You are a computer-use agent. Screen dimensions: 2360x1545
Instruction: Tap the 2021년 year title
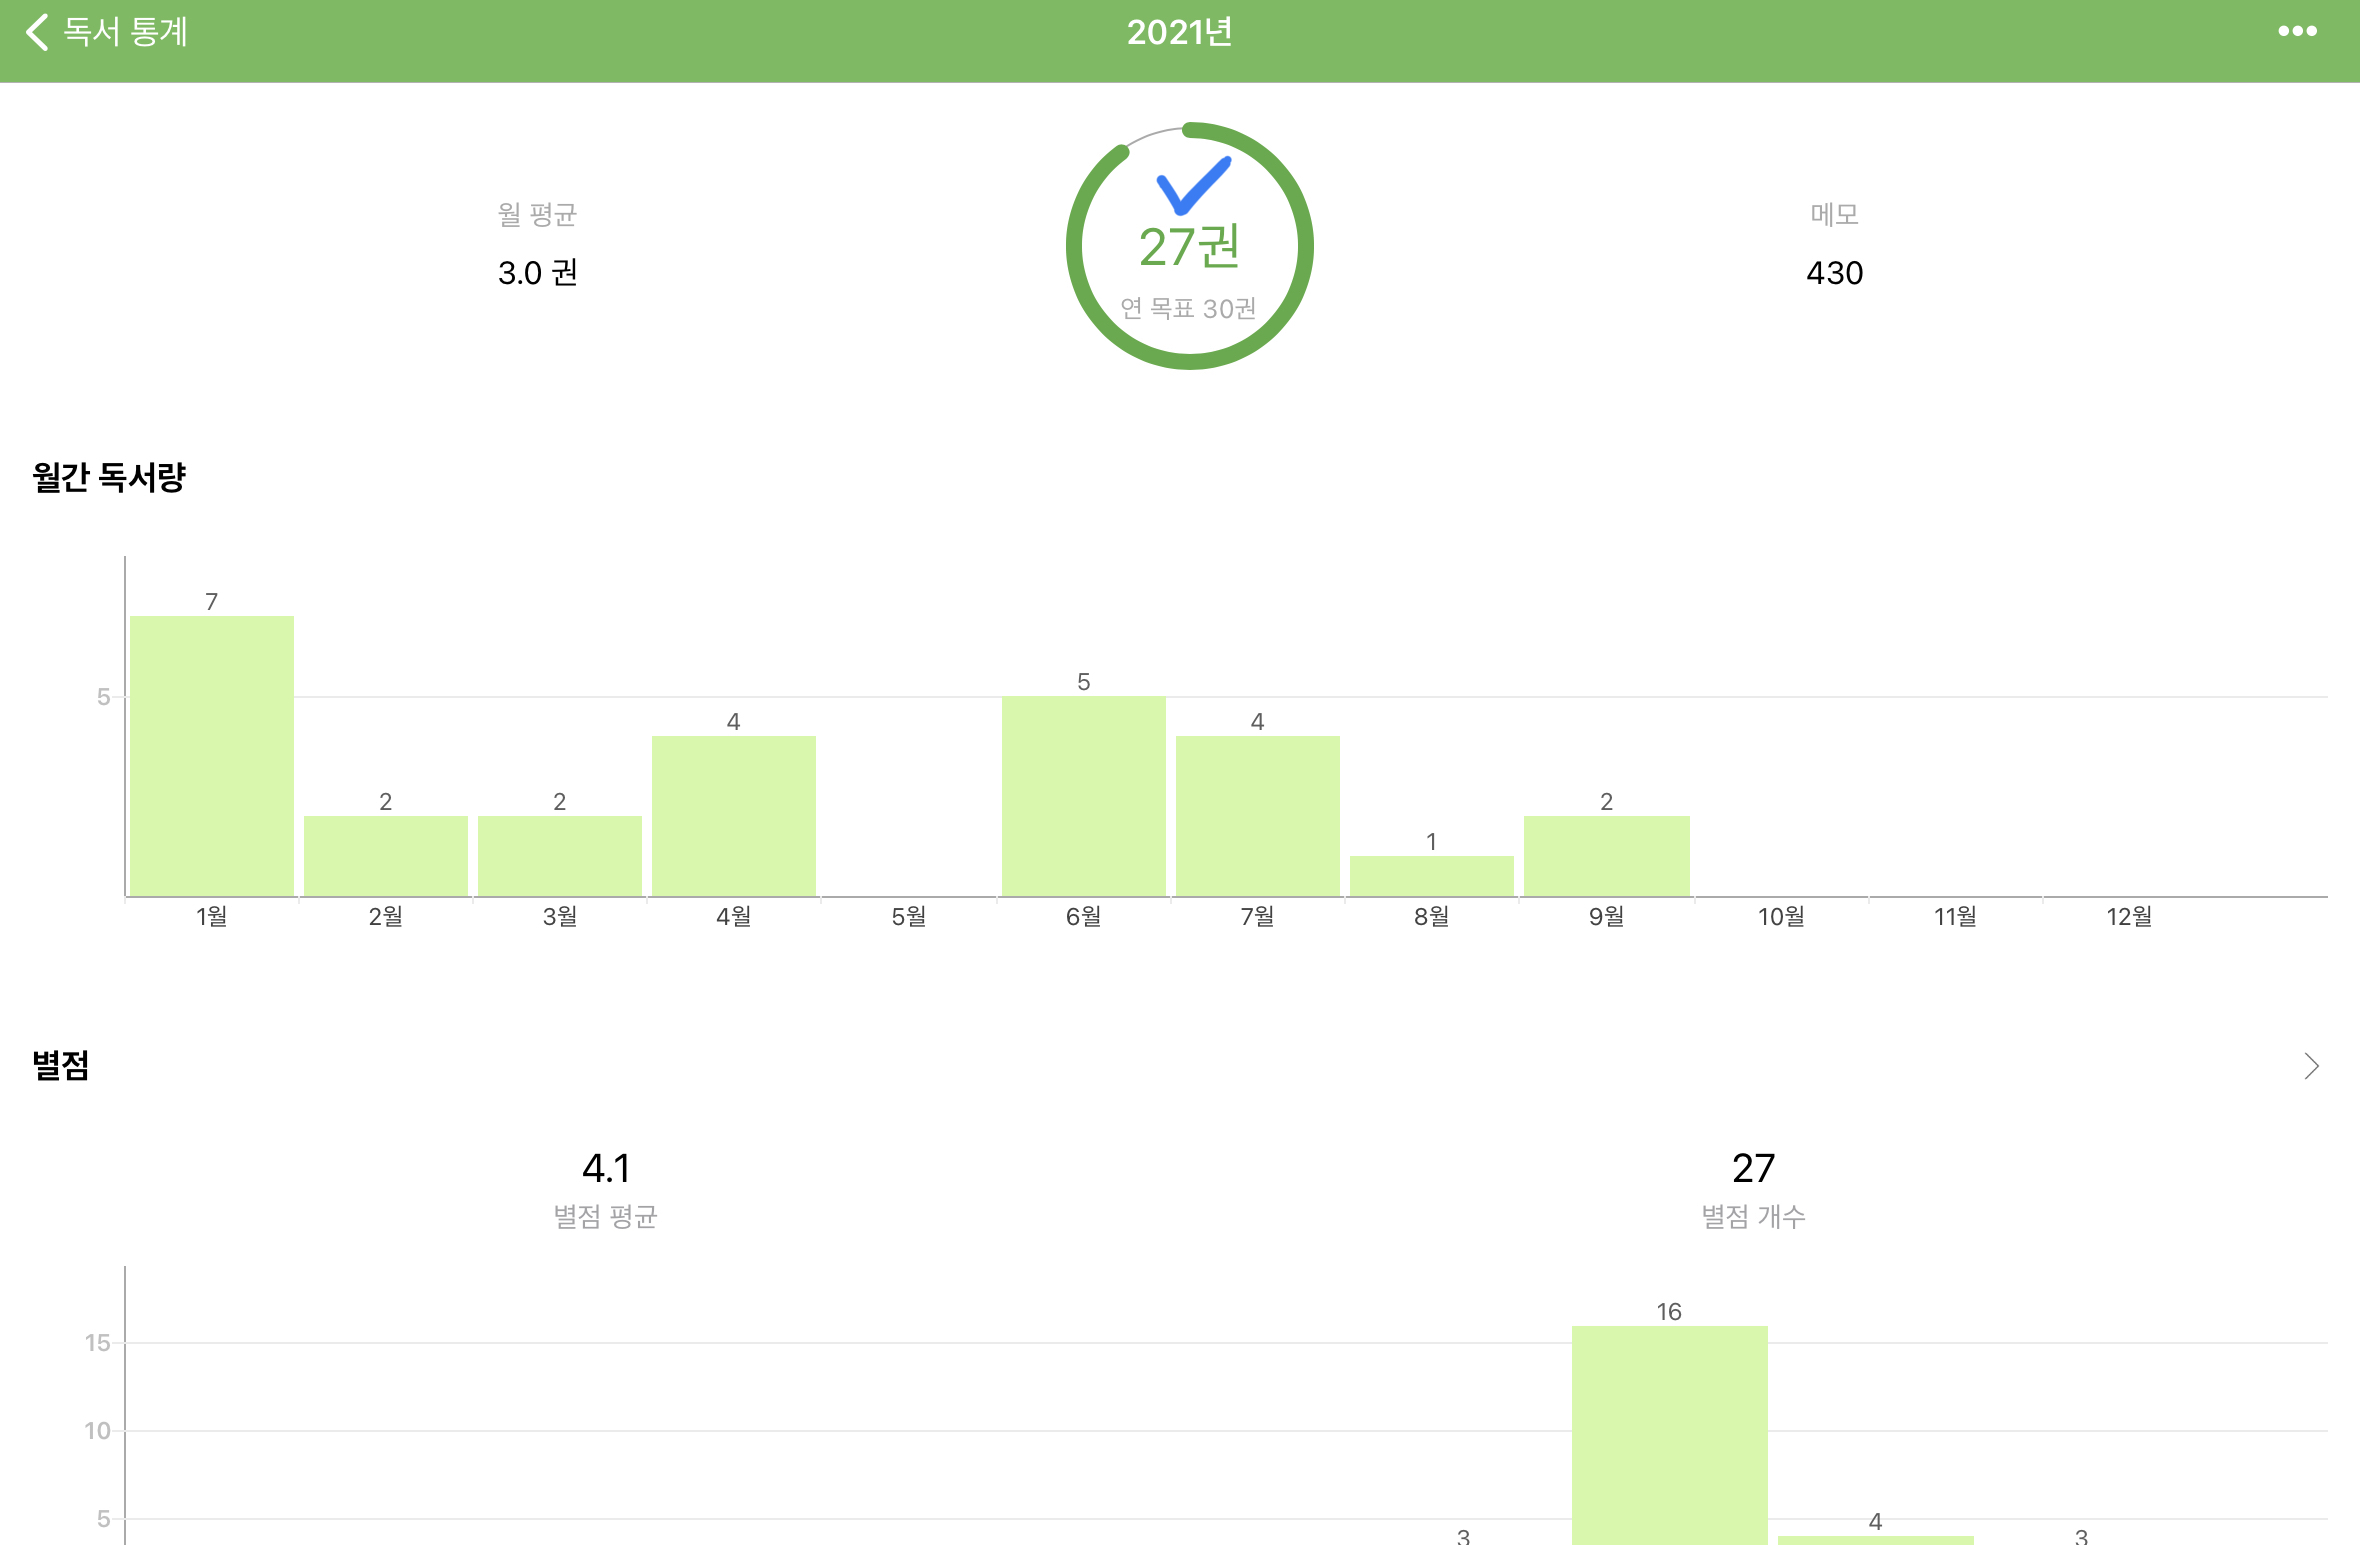[x=1179, y=32]
